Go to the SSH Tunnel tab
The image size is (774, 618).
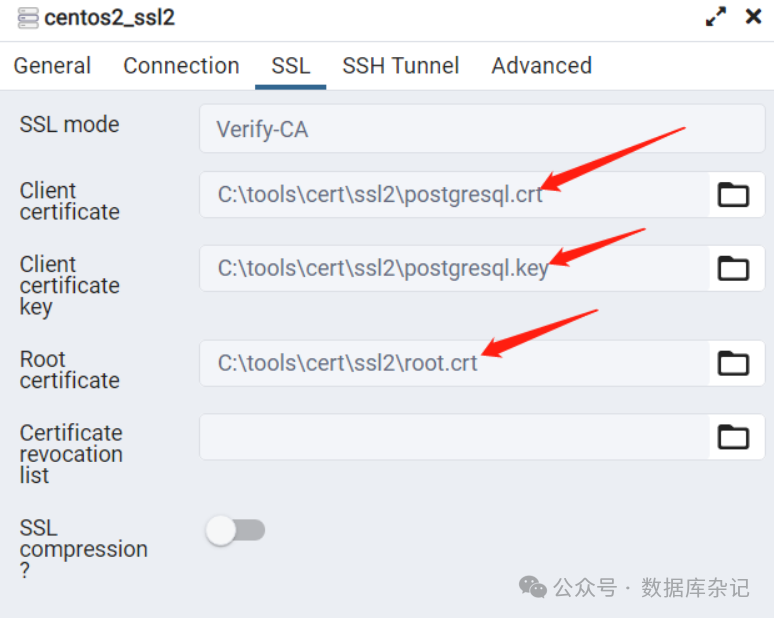click(400, 66)
